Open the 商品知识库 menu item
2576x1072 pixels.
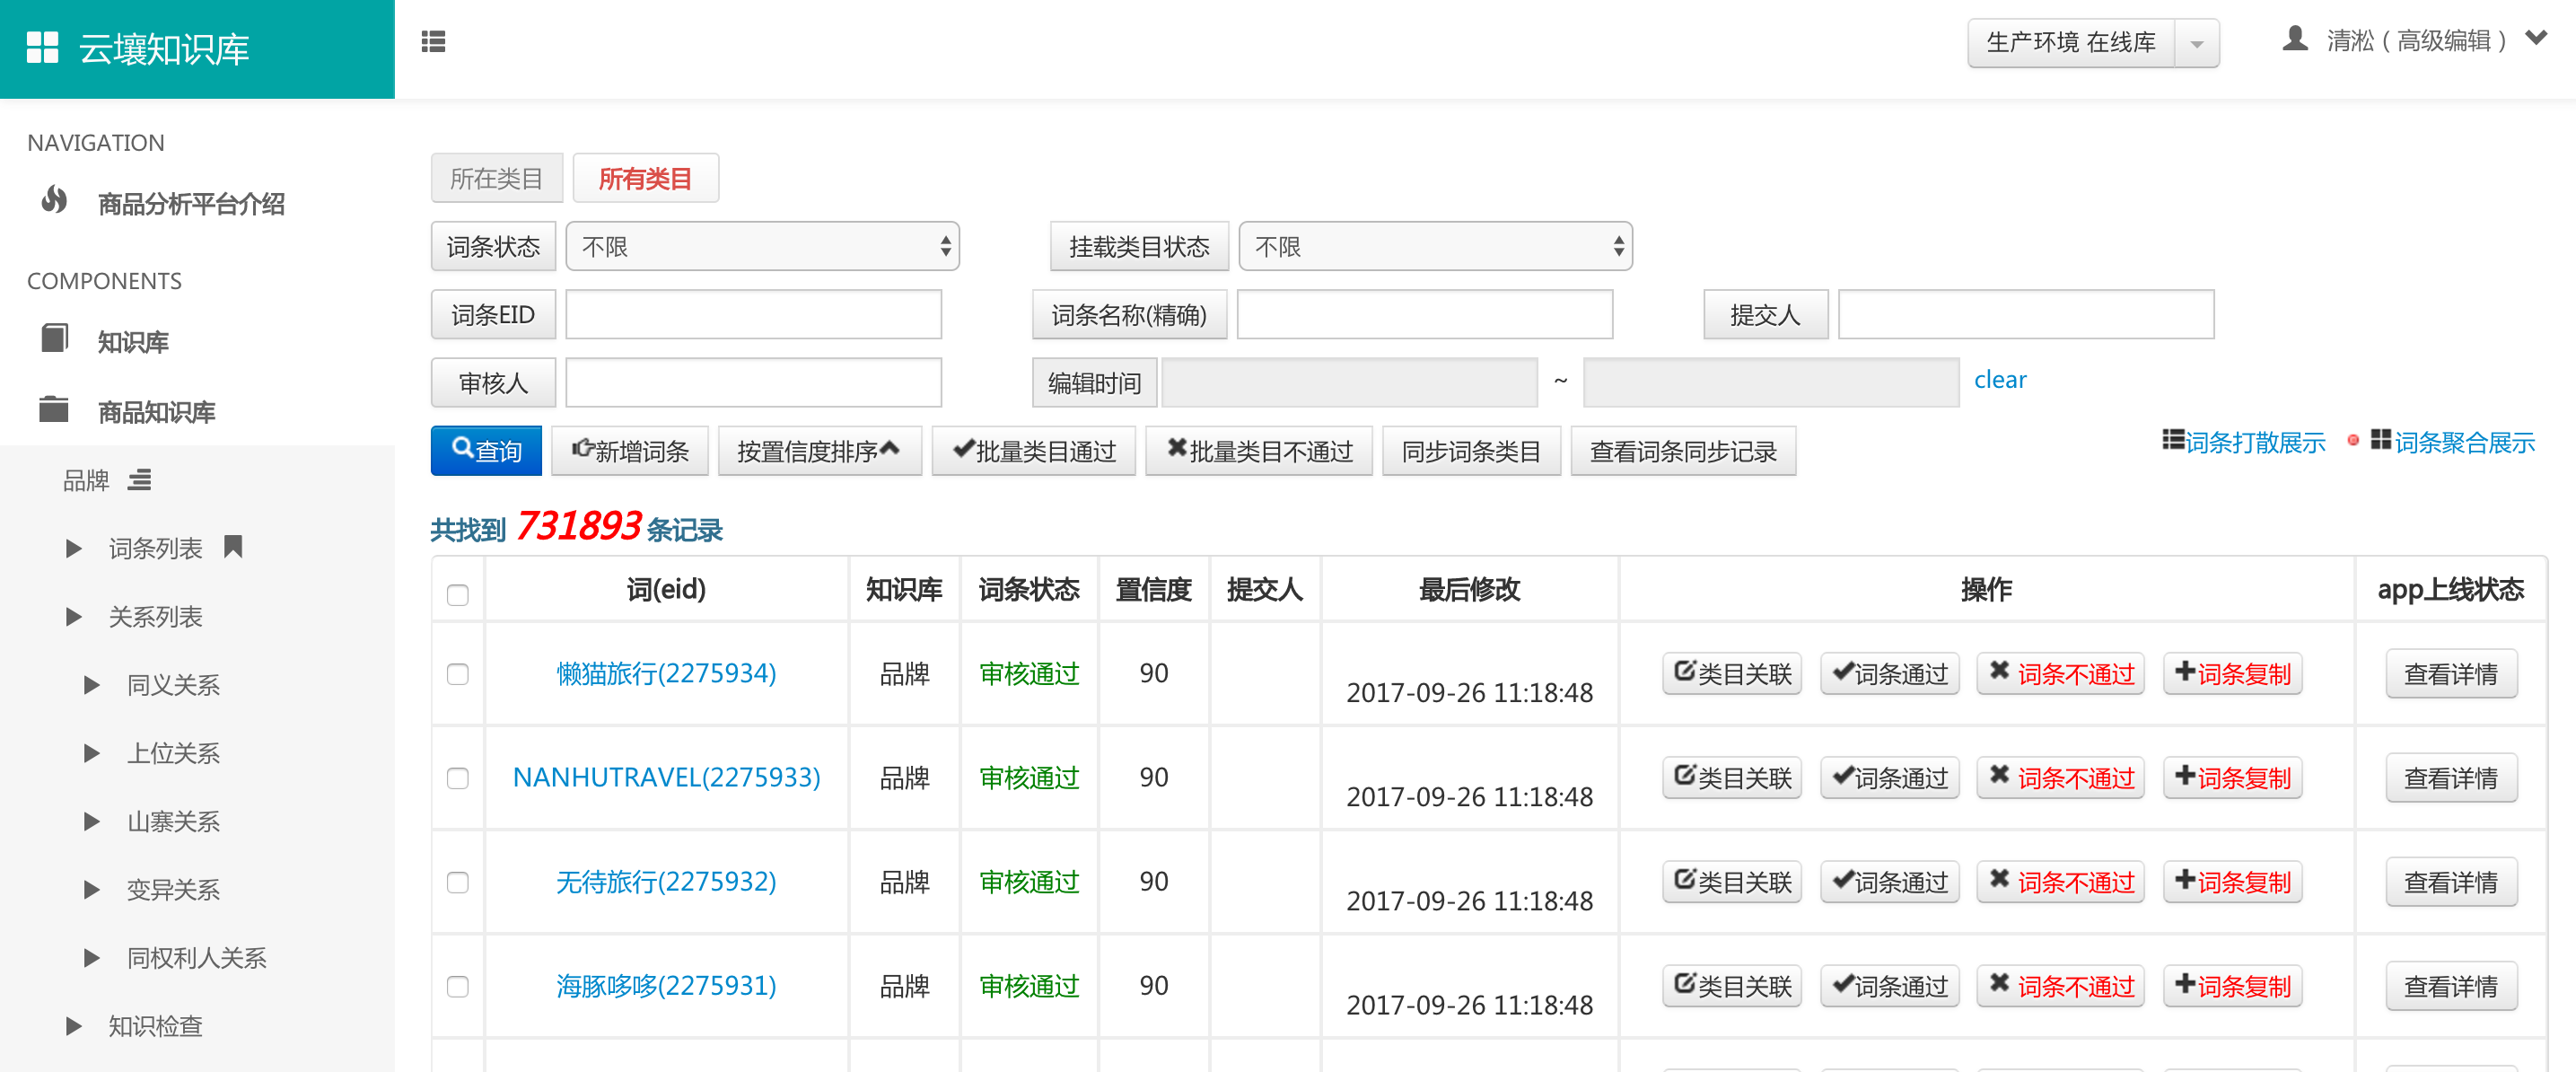(x=157, y=412)
